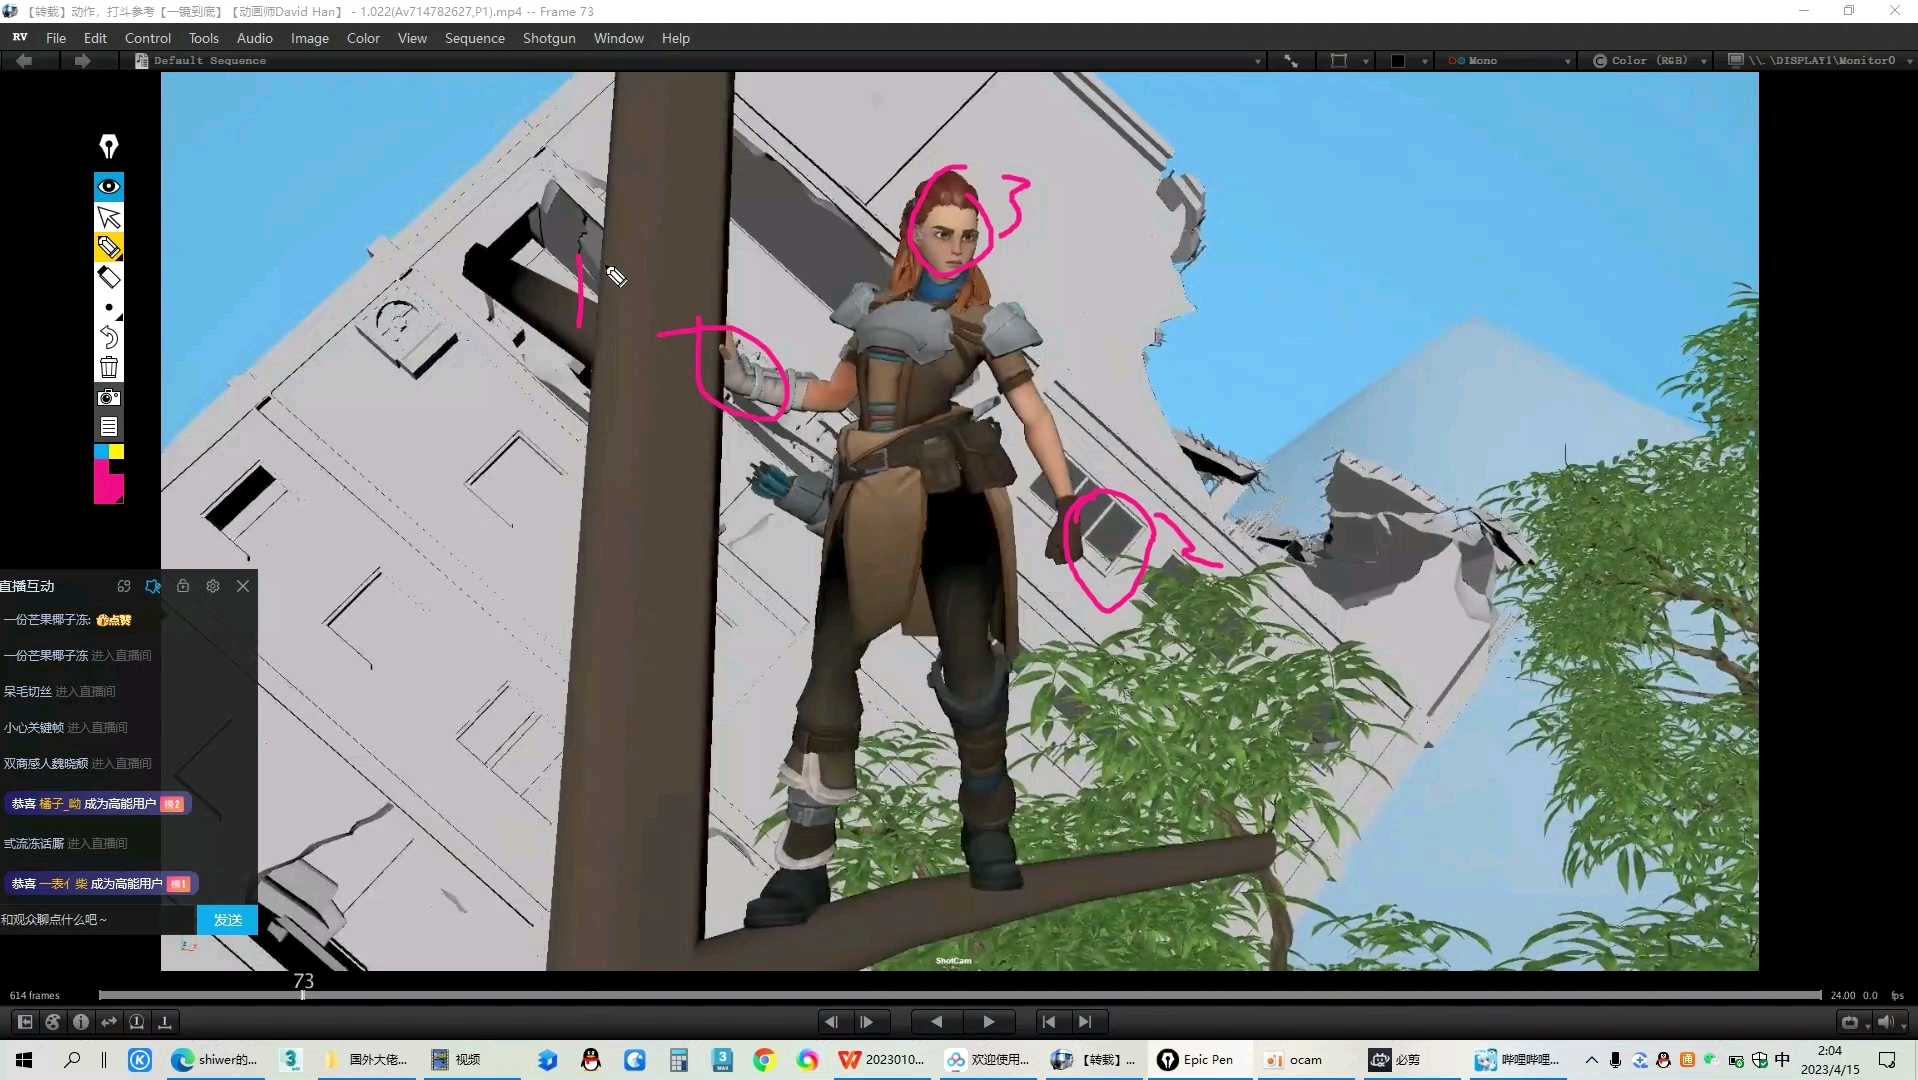
Task: Pick the cyan color swatch
Action: click(101, 452)
